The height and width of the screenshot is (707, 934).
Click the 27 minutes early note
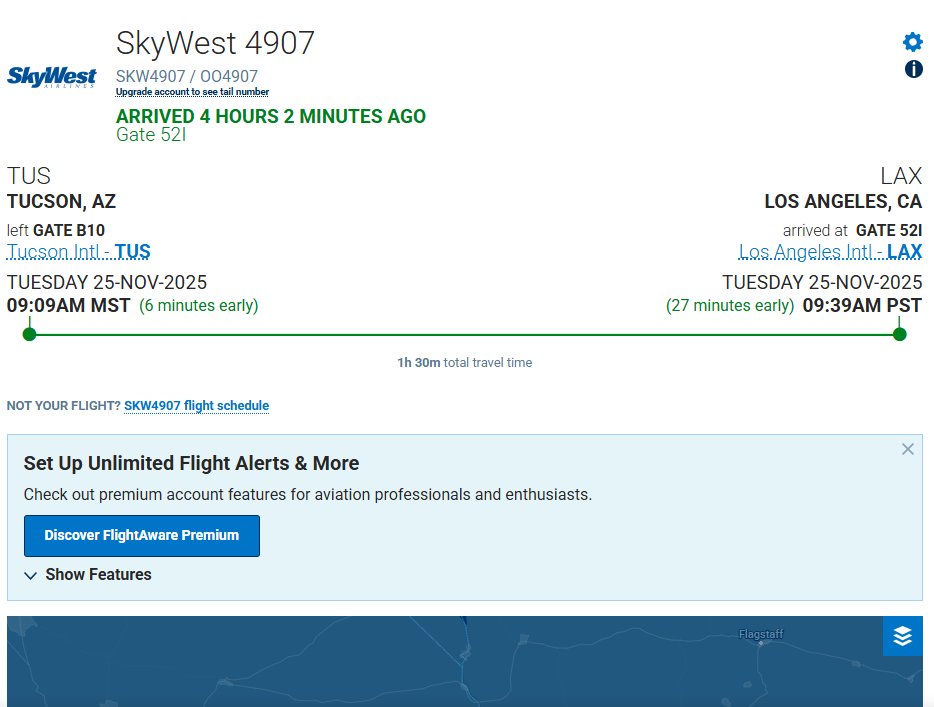click(x=730, y=306)
